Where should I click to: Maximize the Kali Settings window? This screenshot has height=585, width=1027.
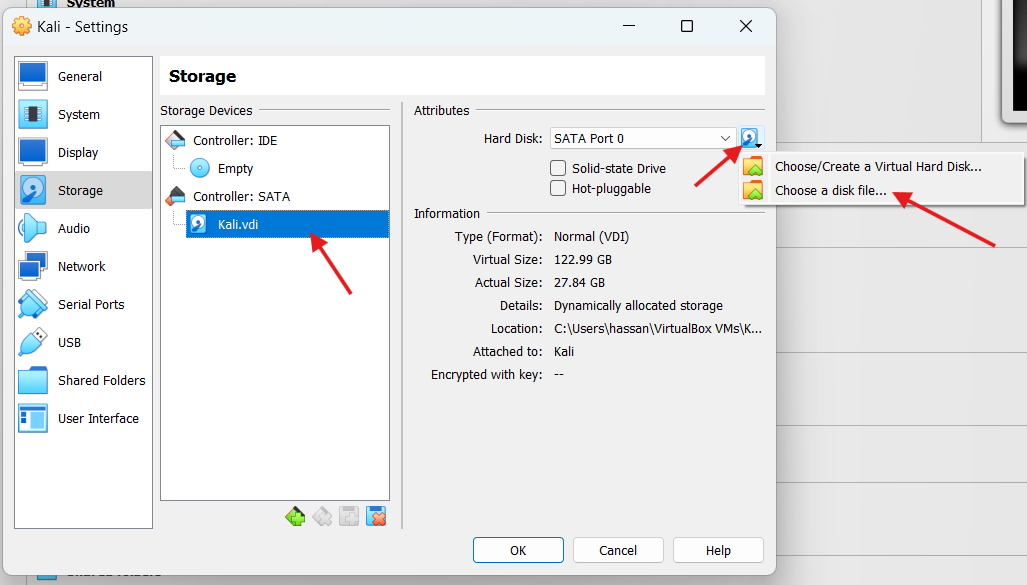pos(686,26)
